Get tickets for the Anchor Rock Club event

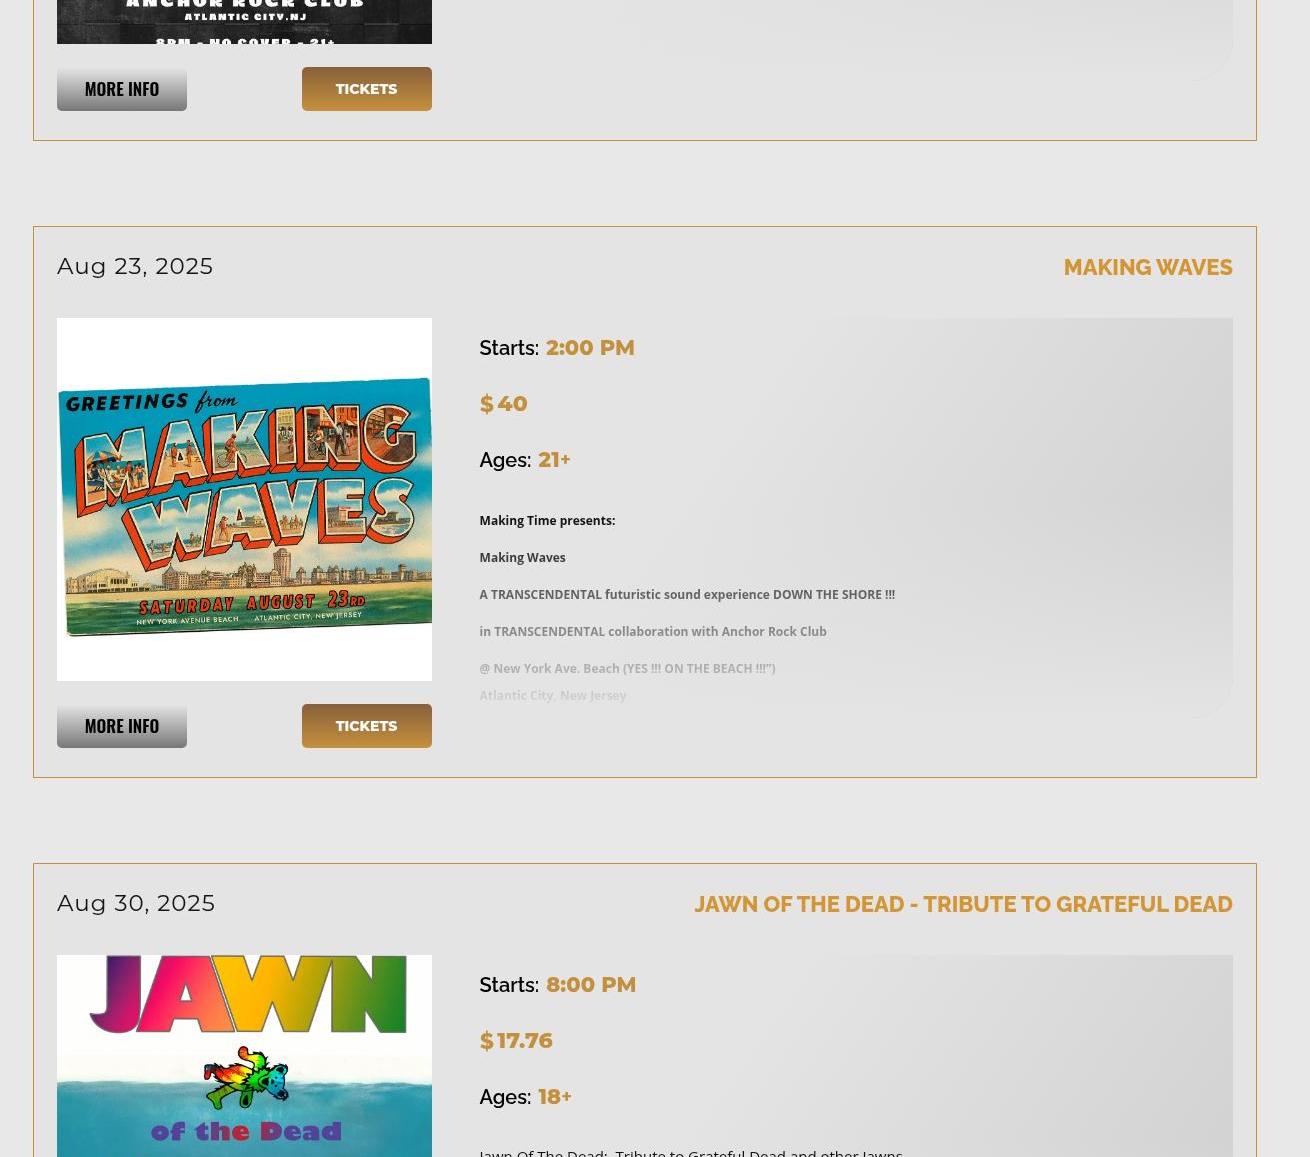point(366,89)
